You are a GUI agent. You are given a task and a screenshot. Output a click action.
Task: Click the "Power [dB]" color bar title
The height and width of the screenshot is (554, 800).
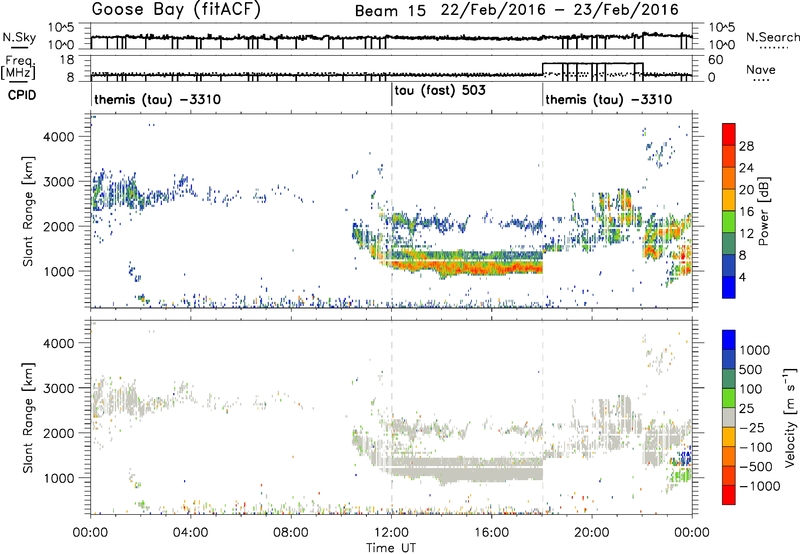click(x=764, y=211)
